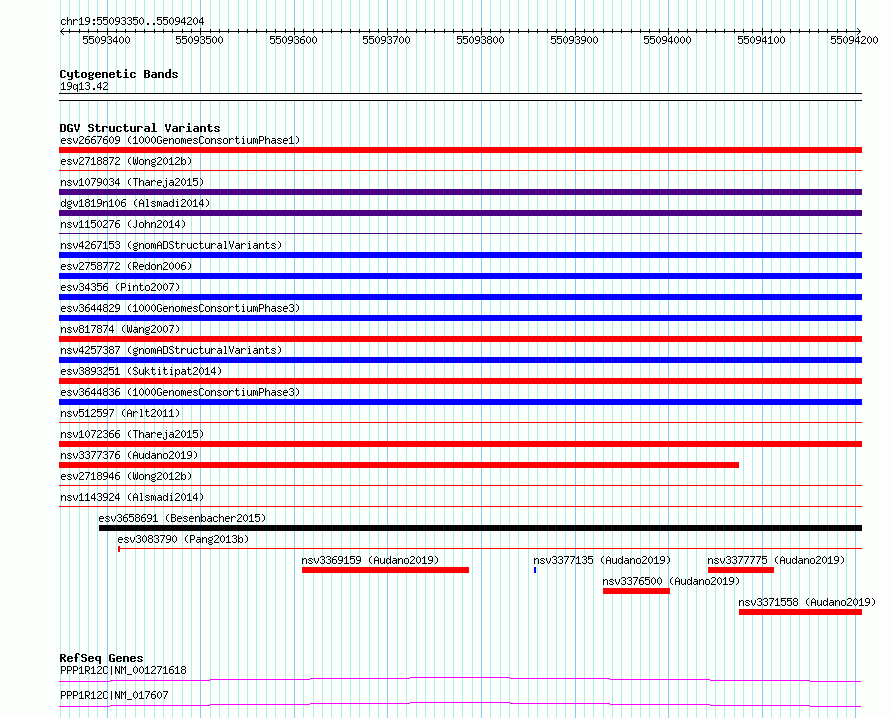The height and width of the screenshot is (718, 890).
Task: Click the nsv3377376 (Audano2019) label
Action: 129,455
